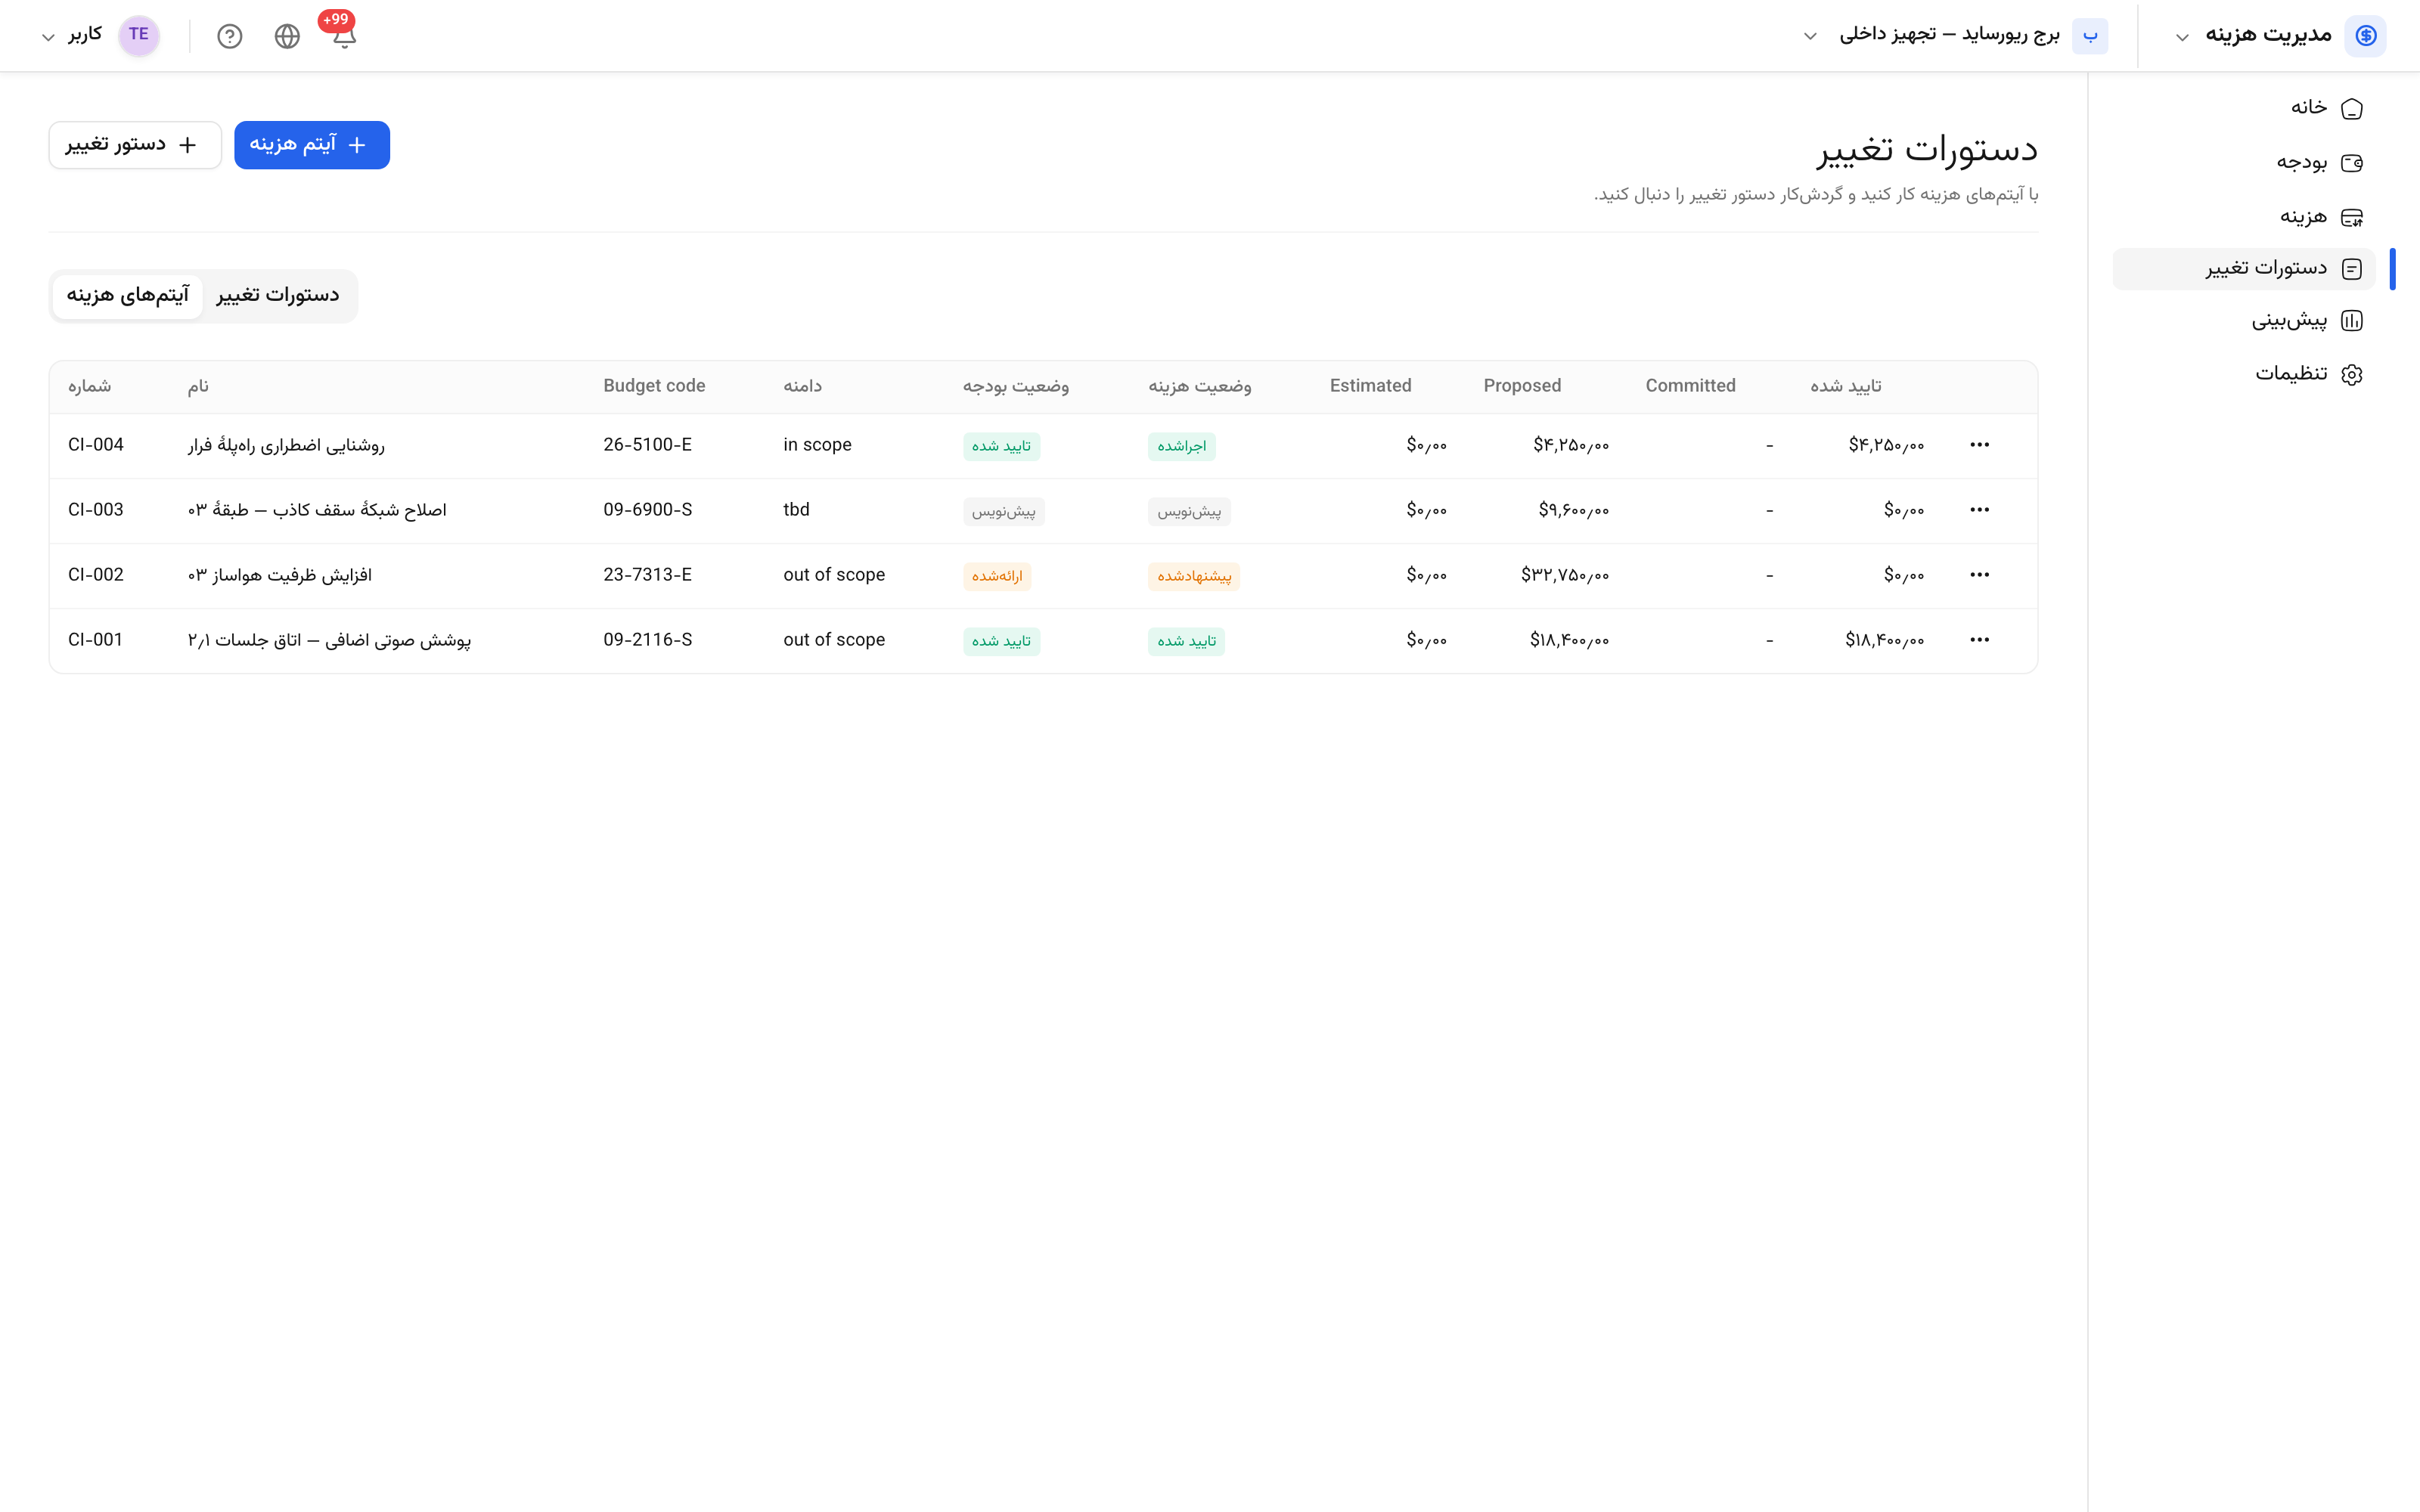2420x1512 pixels.
Task: Click the دستور تغییر add button
Action: (x=135, y=145)
